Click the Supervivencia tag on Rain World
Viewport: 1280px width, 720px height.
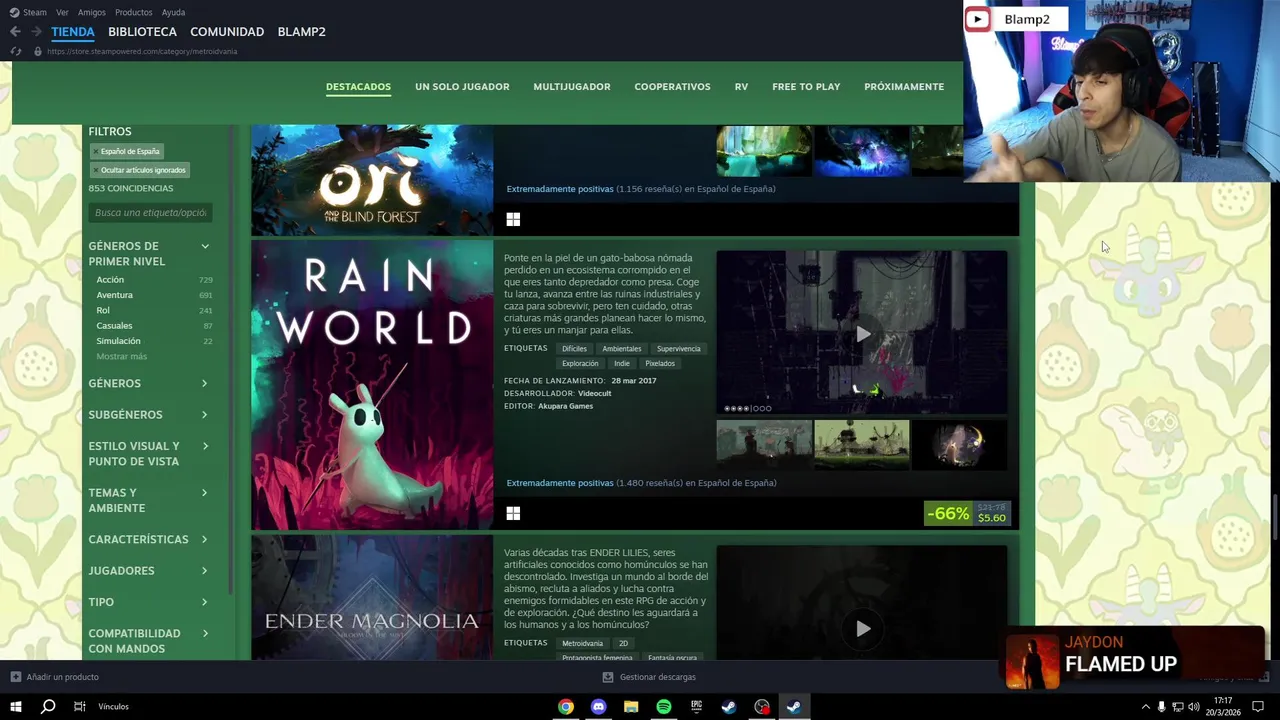tap(679, 349)
